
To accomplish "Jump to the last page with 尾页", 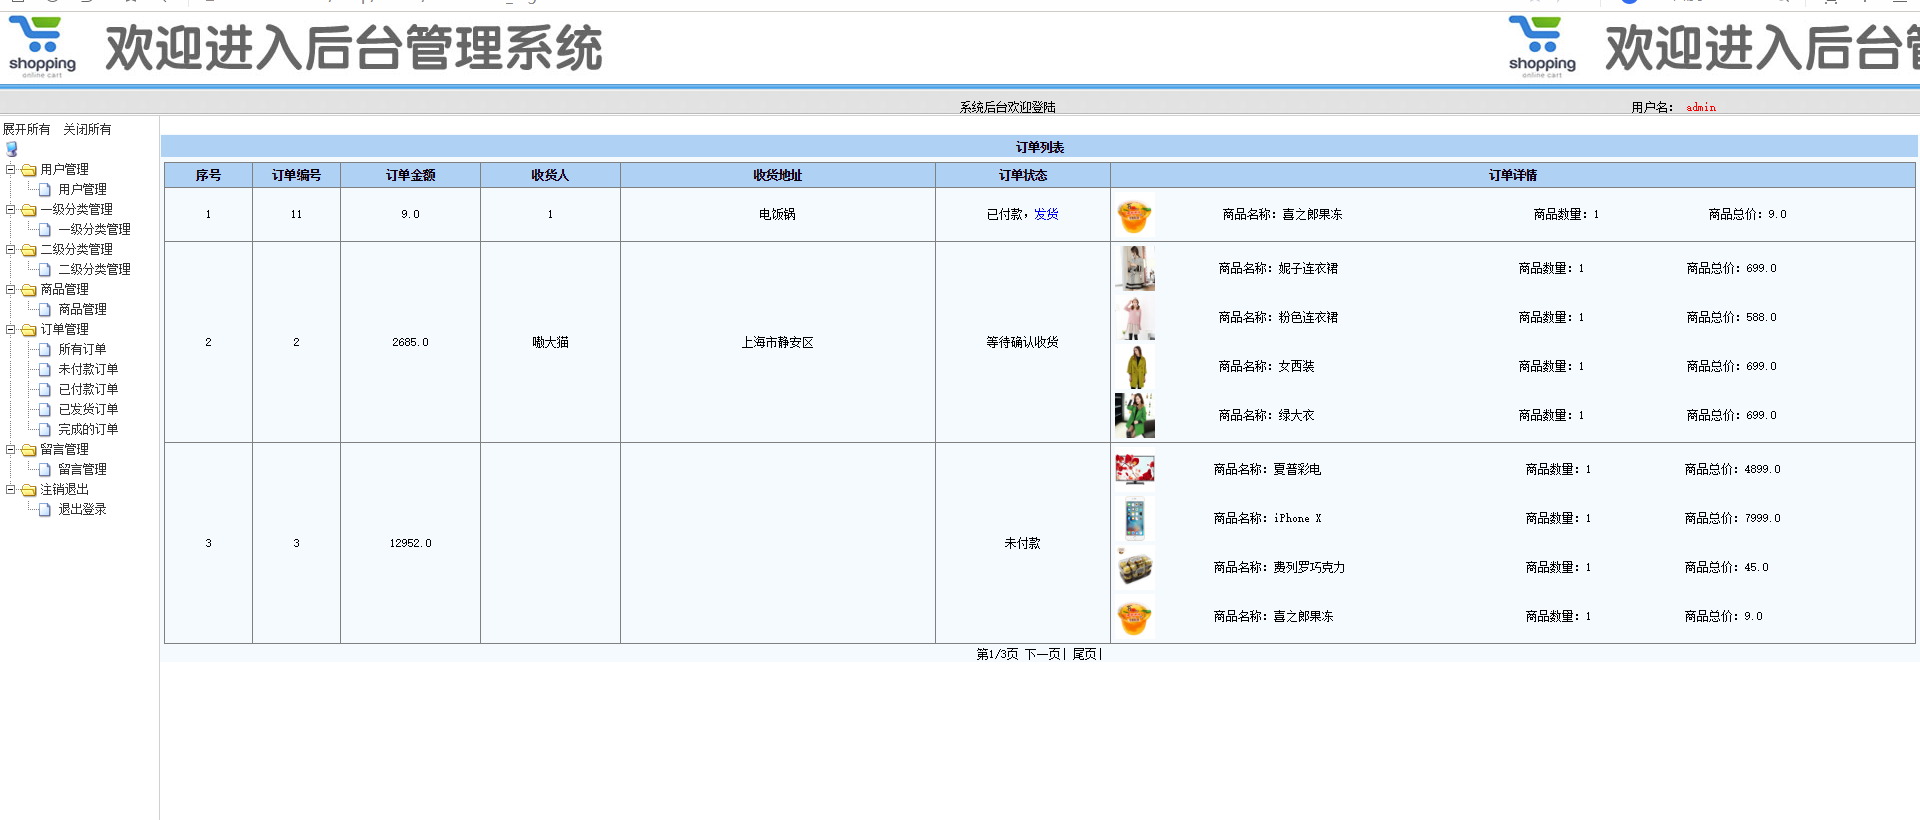I will [1084, 654].
